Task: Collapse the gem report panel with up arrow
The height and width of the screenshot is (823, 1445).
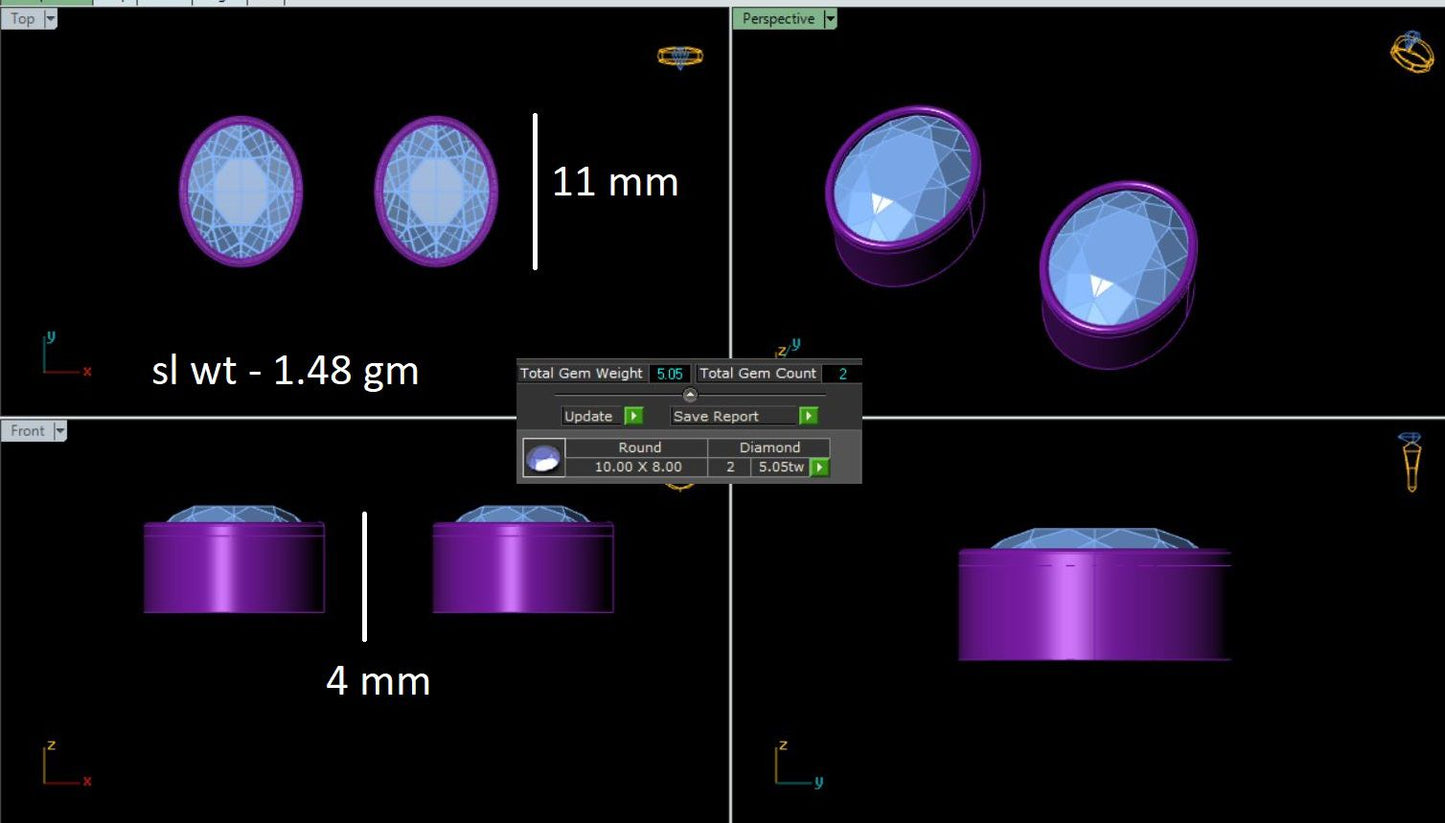Action: click(x=689, y=395)
